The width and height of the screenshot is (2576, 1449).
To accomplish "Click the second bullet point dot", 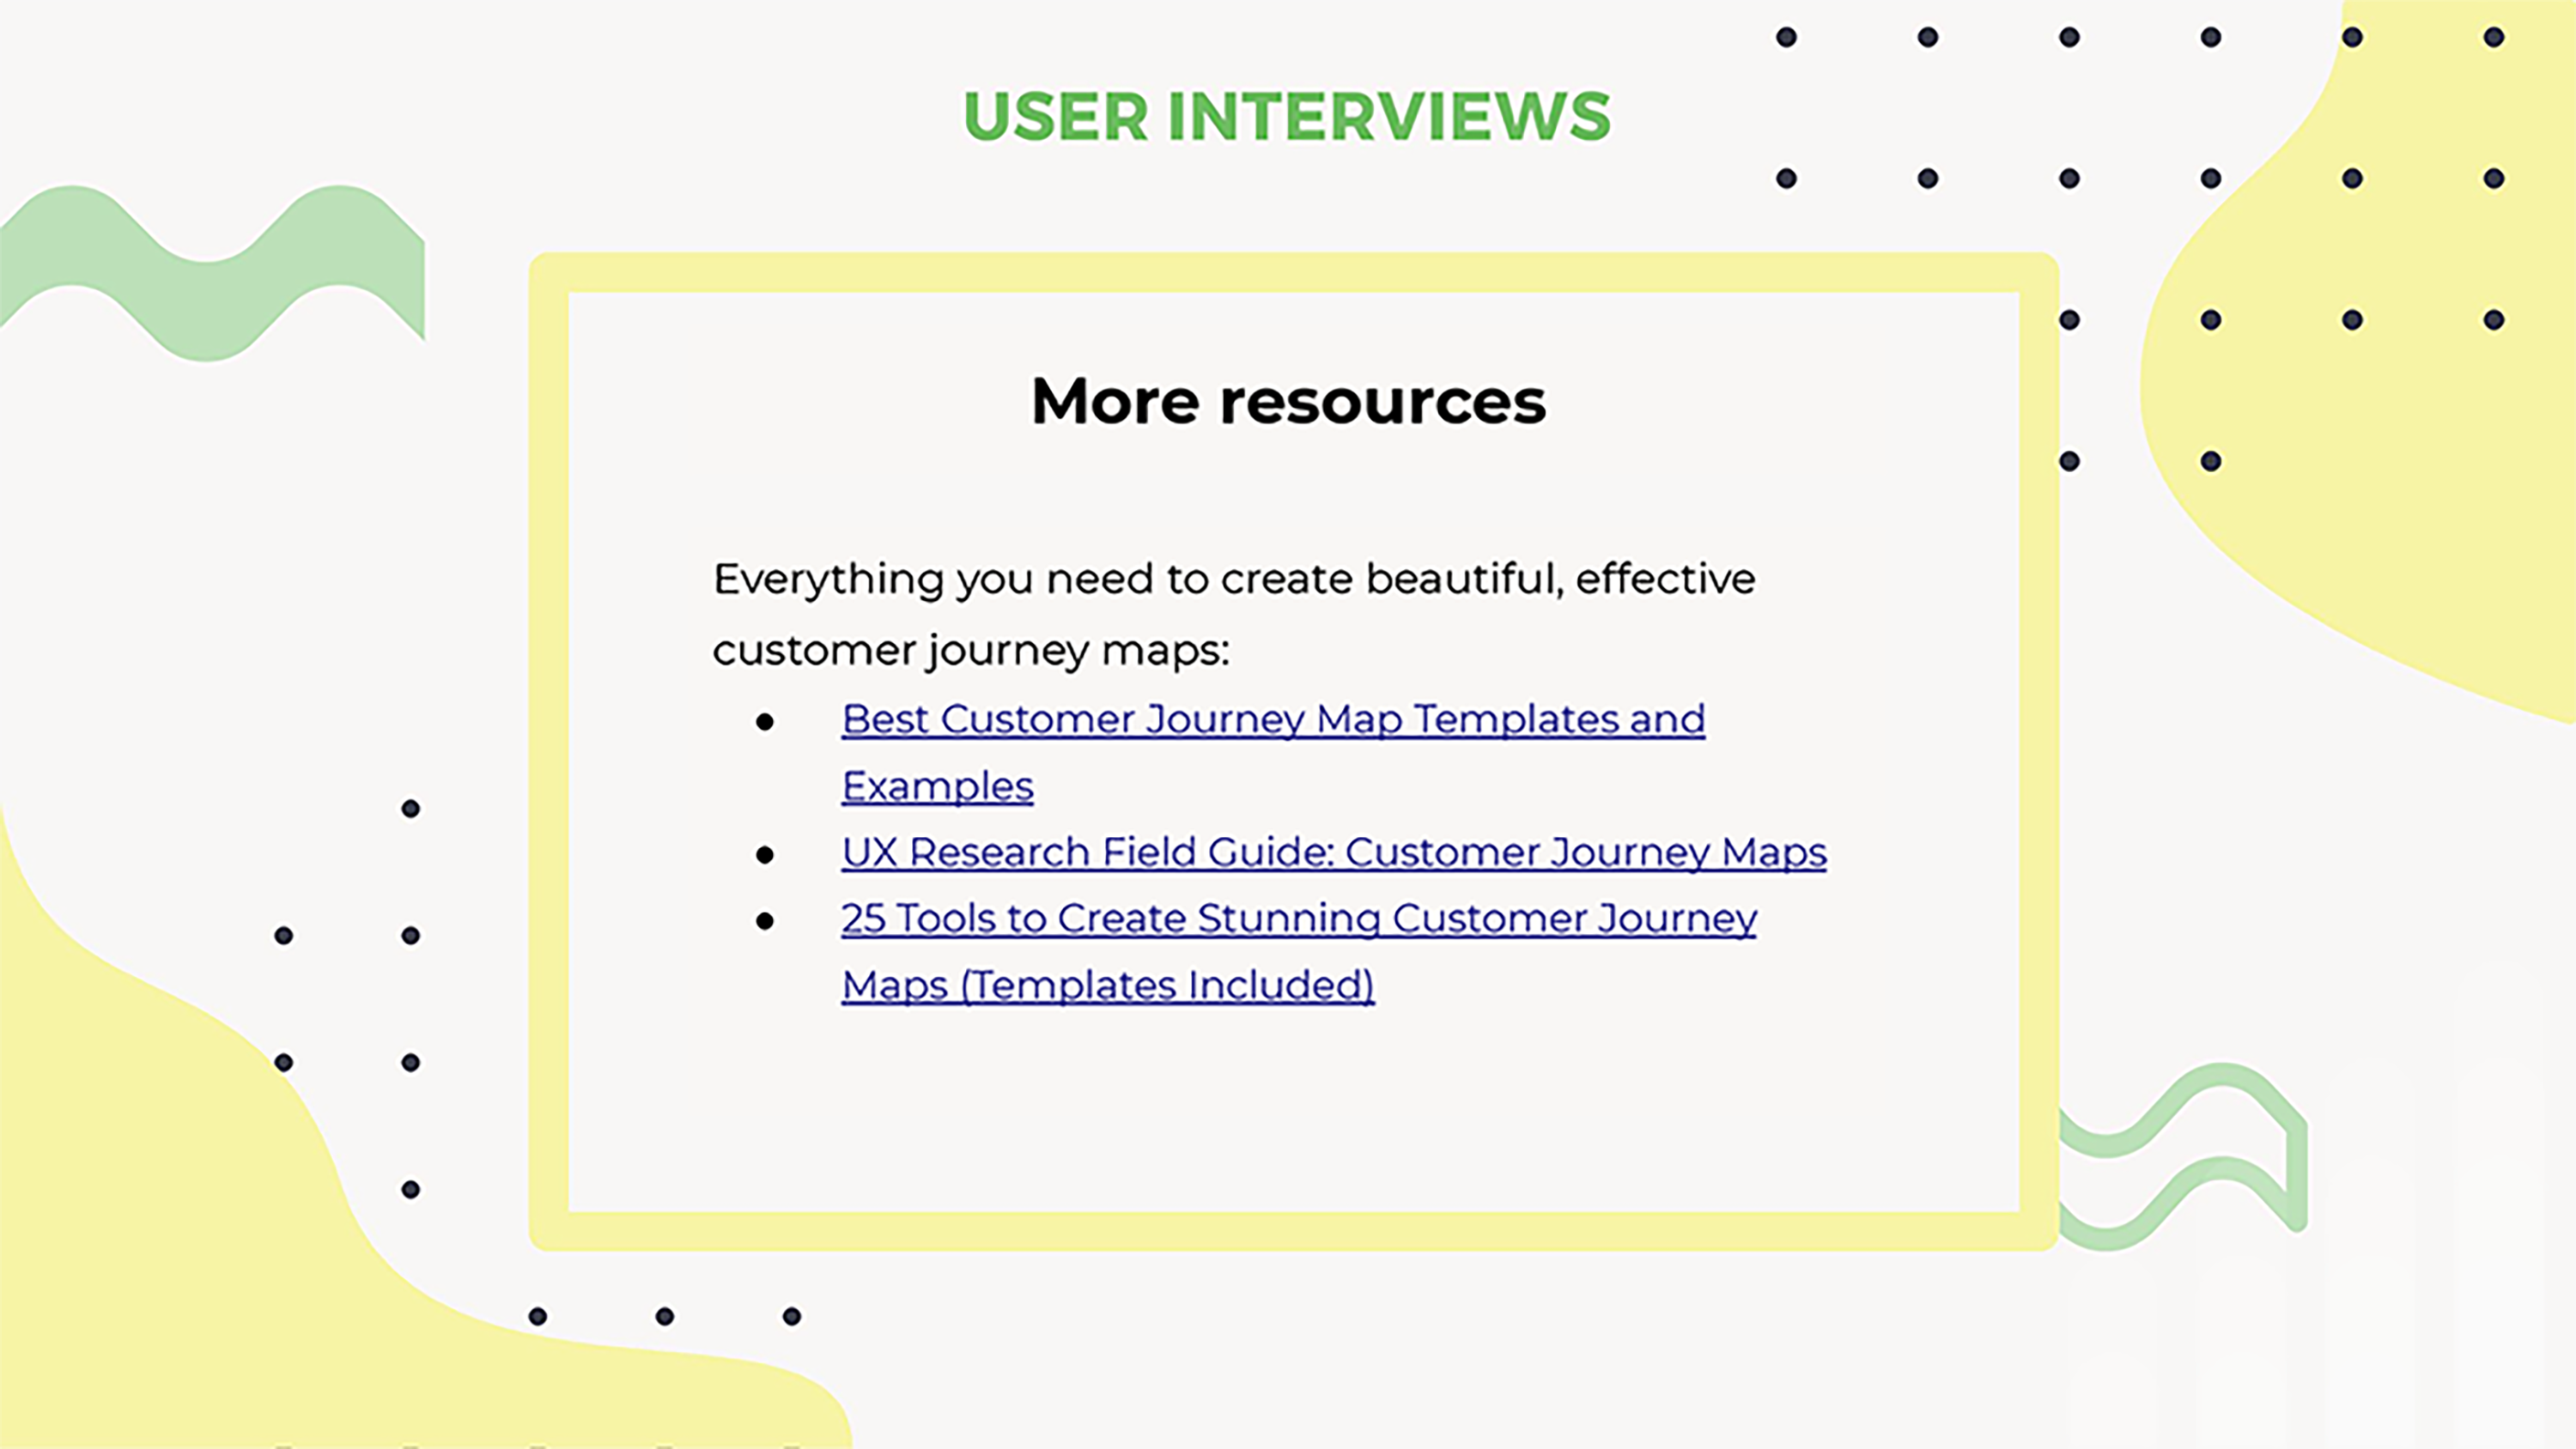I will click(x=765, y=855).
